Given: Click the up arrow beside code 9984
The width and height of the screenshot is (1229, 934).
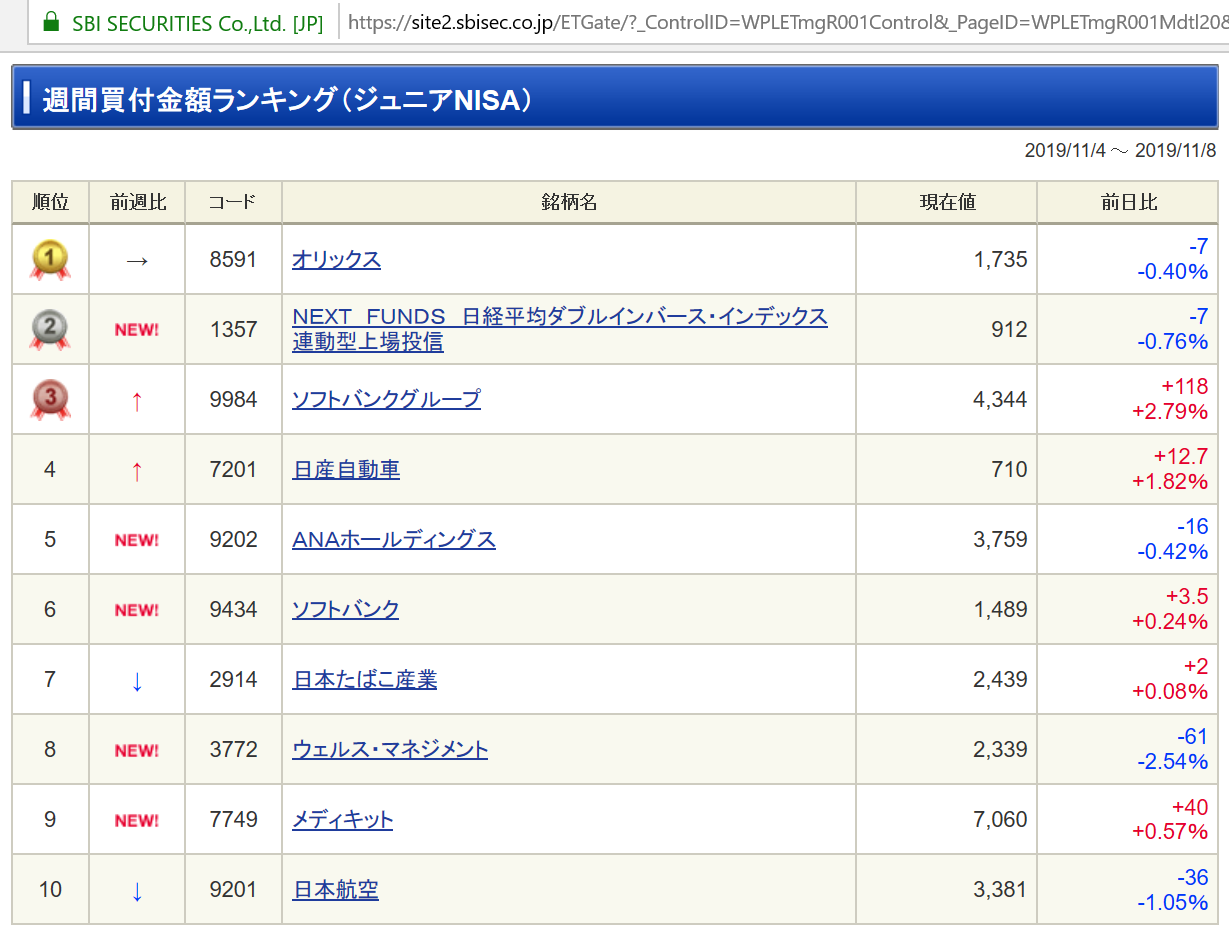Looking at the screenshot, I should coord(137,400).
